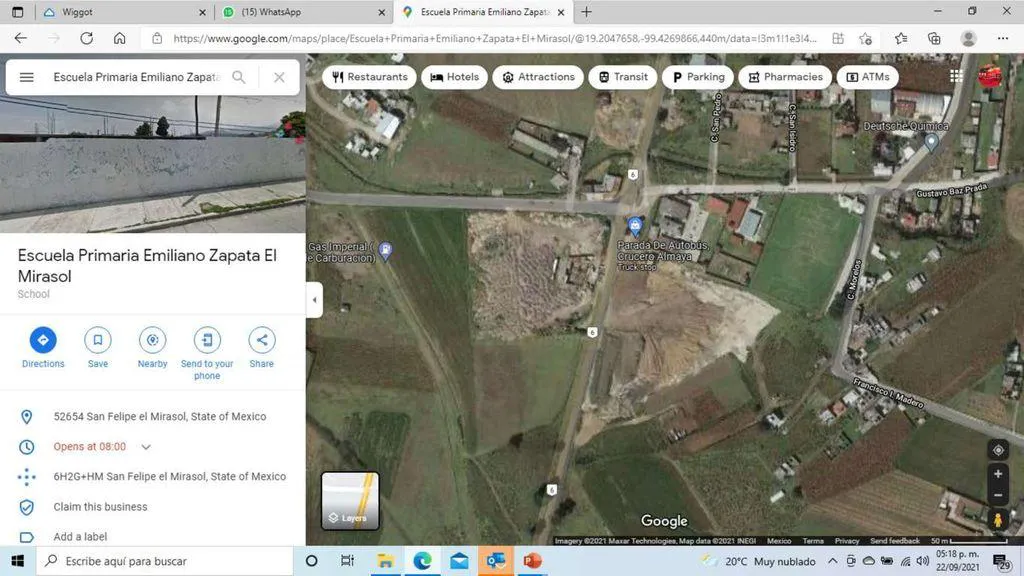Open the Terms link on the map footer
This screenshot has height=576, width=1024.
(812, 541)
